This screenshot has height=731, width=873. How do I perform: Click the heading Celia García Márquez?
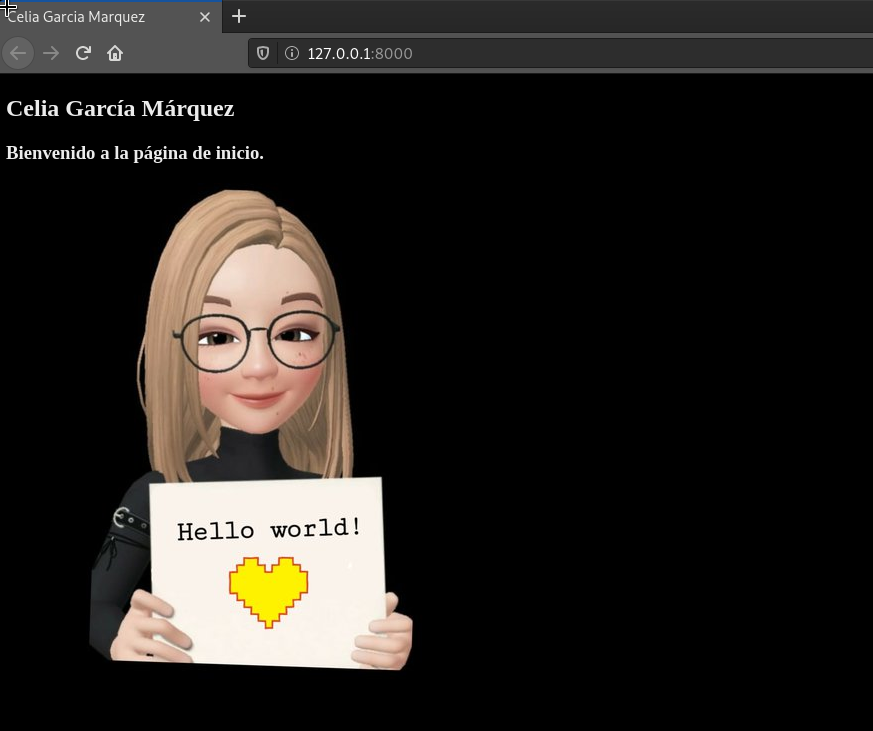[120, 108]
